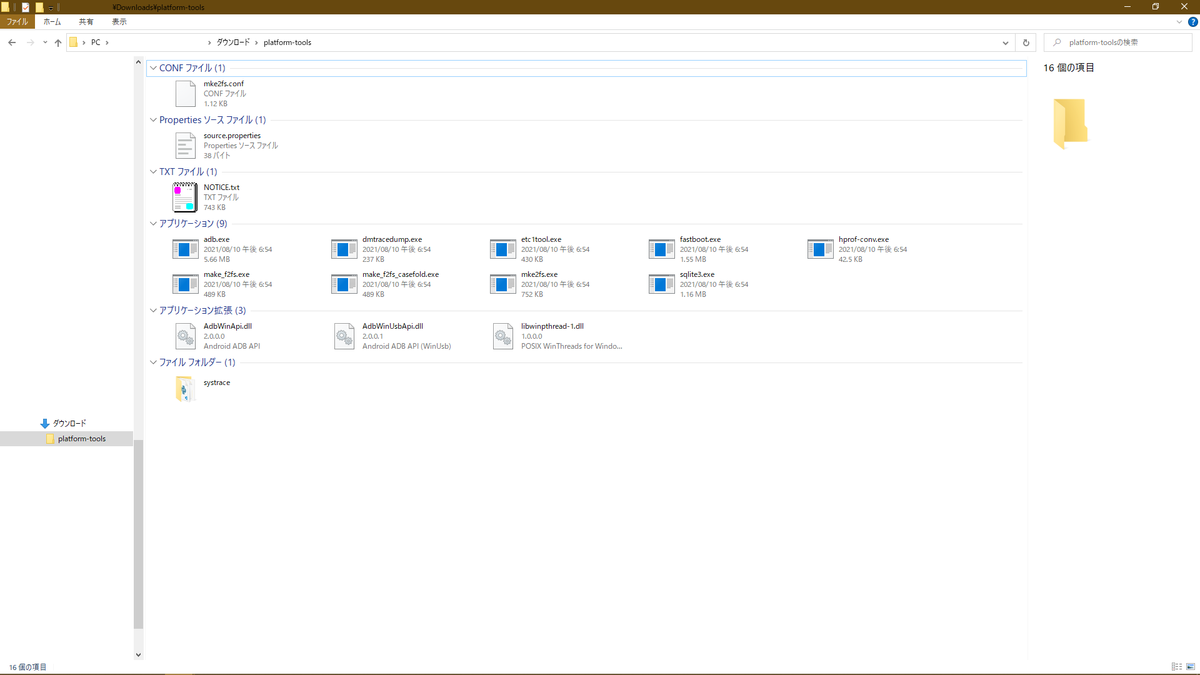Select the NOTICE.txt file name
1200x675 pixels.
[x=222, y=187]
